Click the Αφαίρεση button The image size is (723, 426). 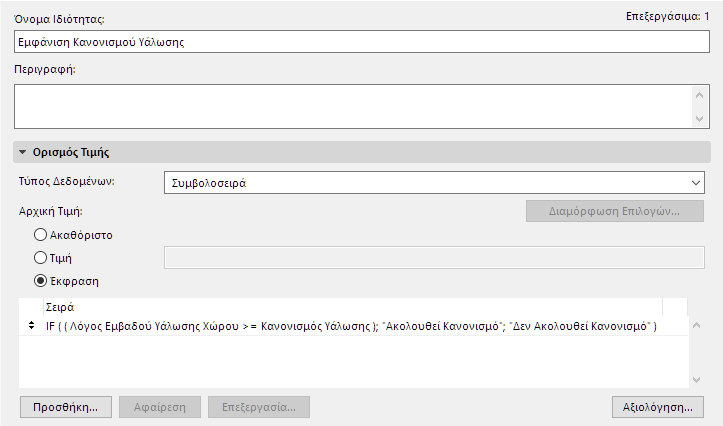(154, 408)
